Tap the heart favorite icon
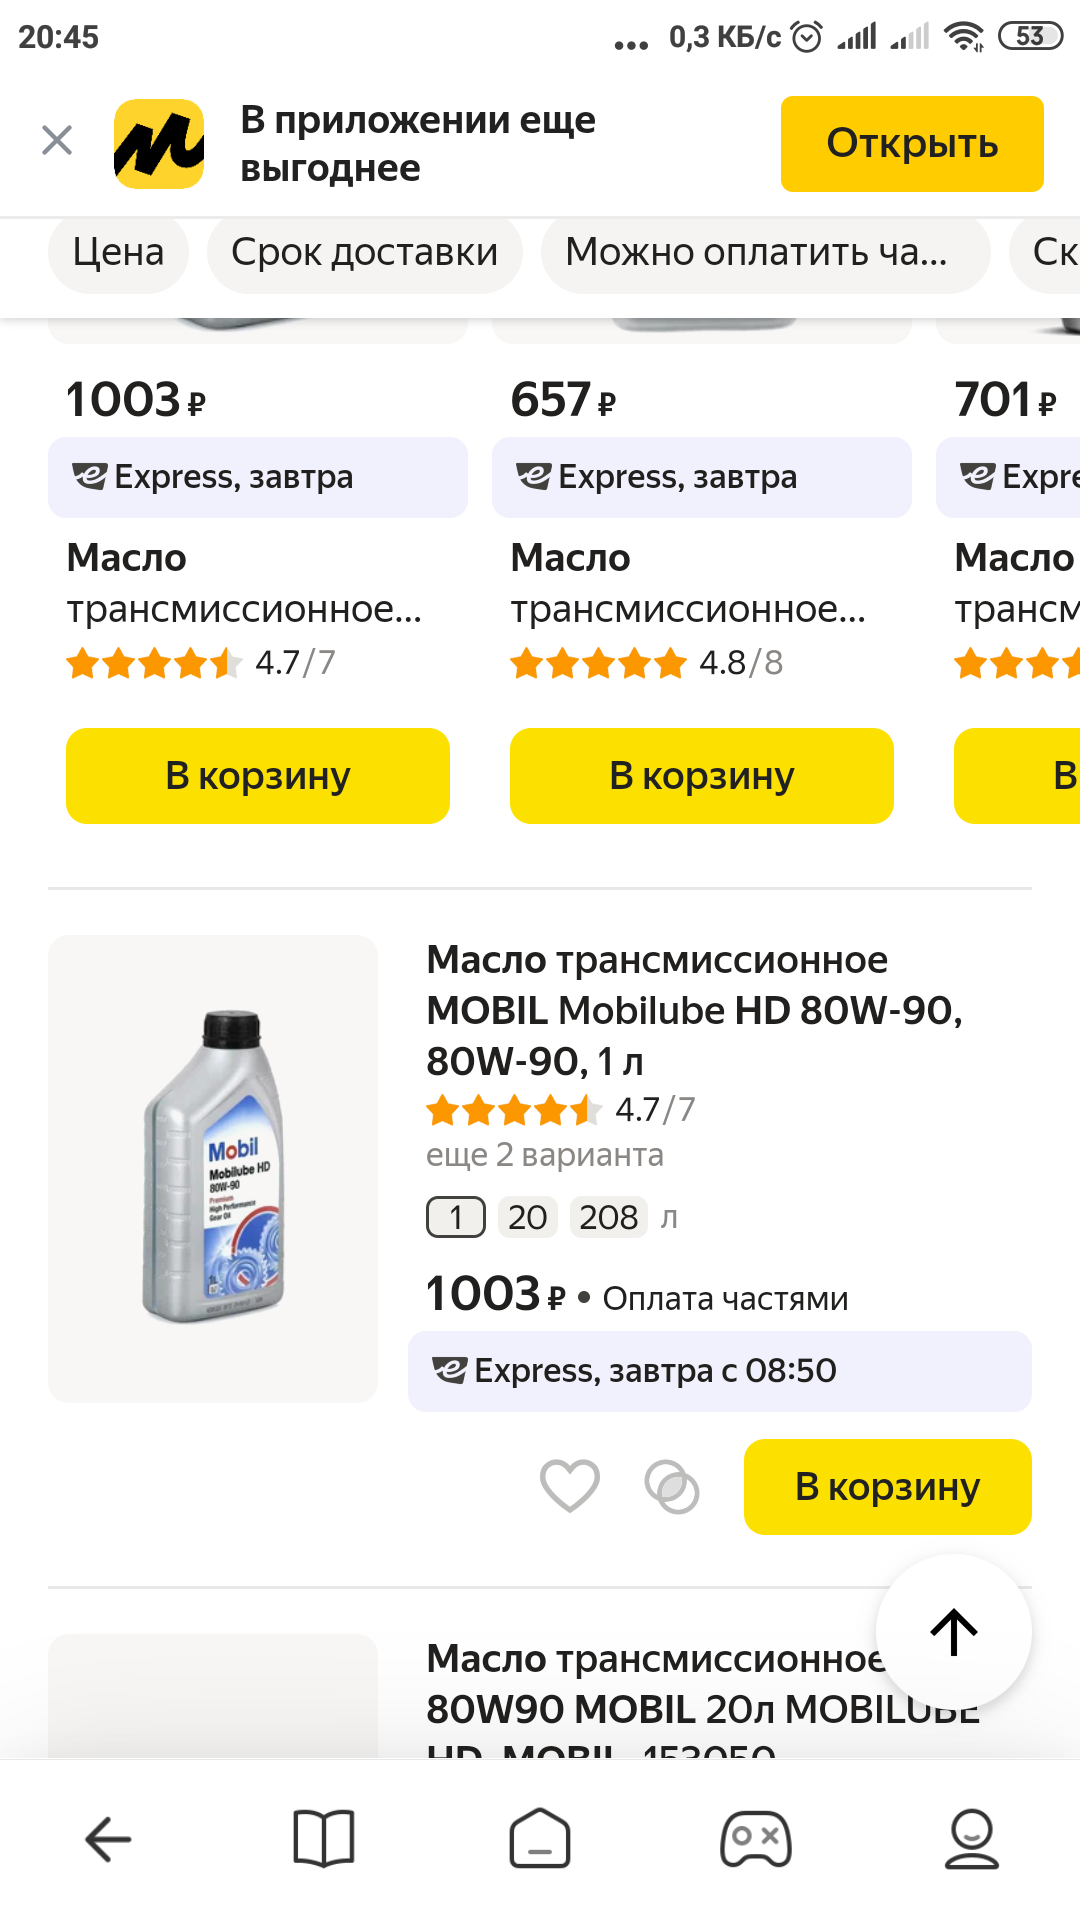This screenshot has width=1080, height=1920. (569, 1486)
